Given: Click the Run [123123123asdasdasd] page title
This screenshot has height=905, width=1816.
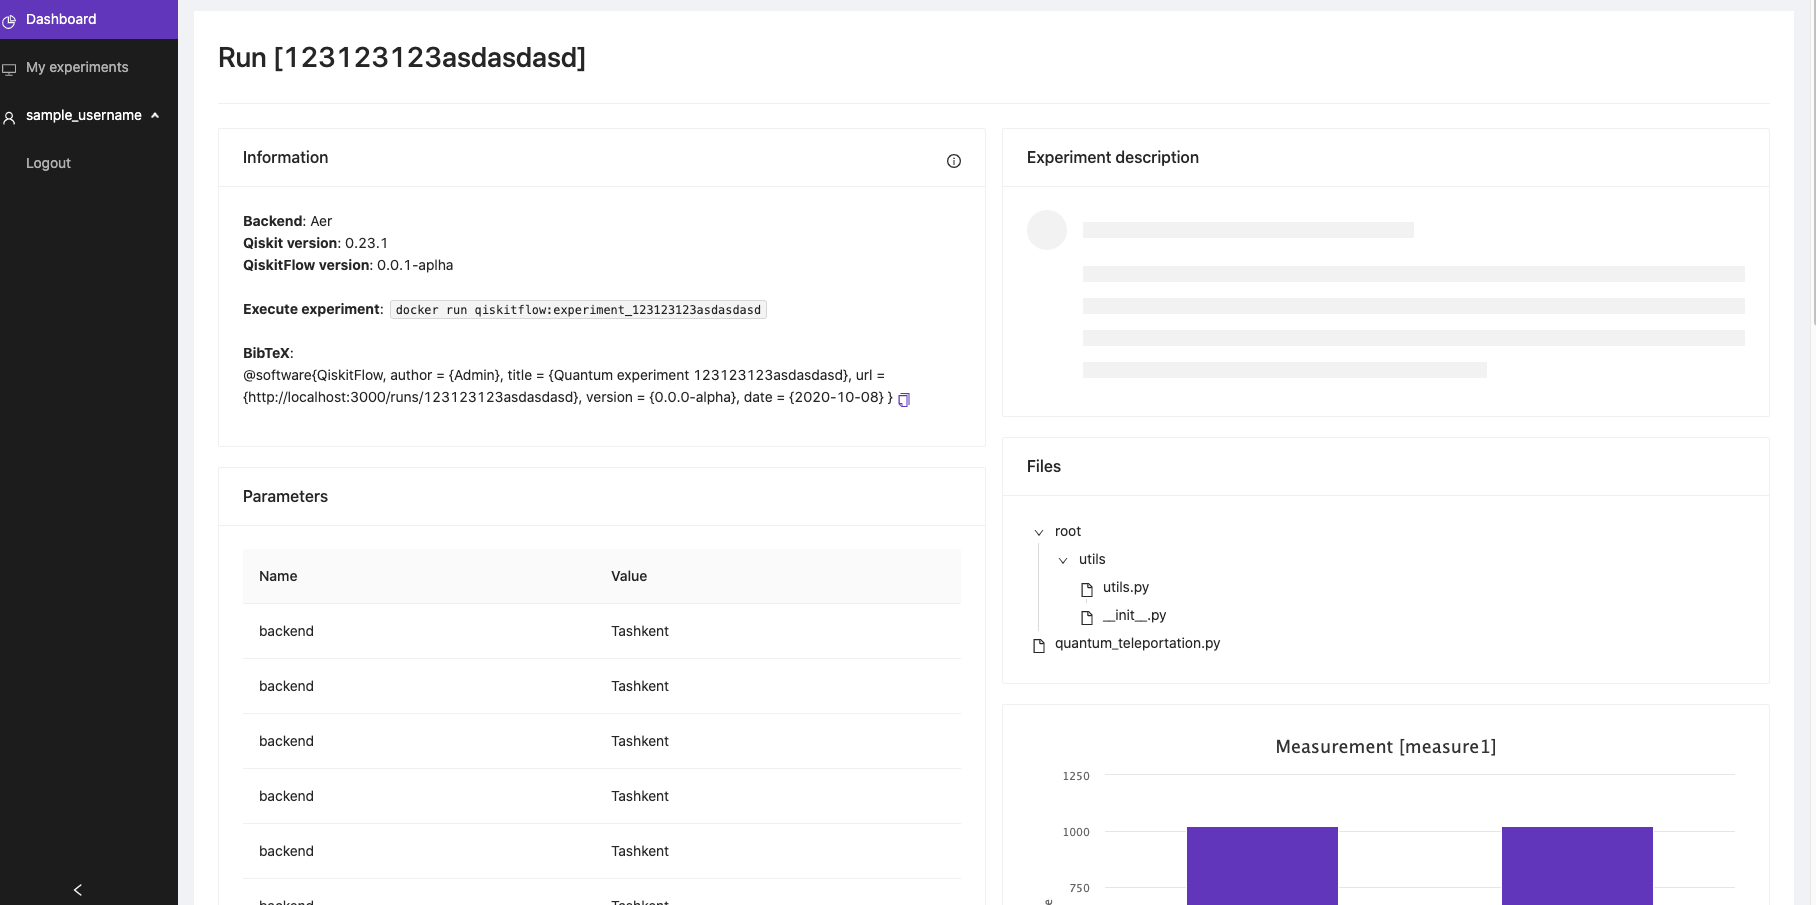Looking at the screenshot, I should [x=402, y=58].
